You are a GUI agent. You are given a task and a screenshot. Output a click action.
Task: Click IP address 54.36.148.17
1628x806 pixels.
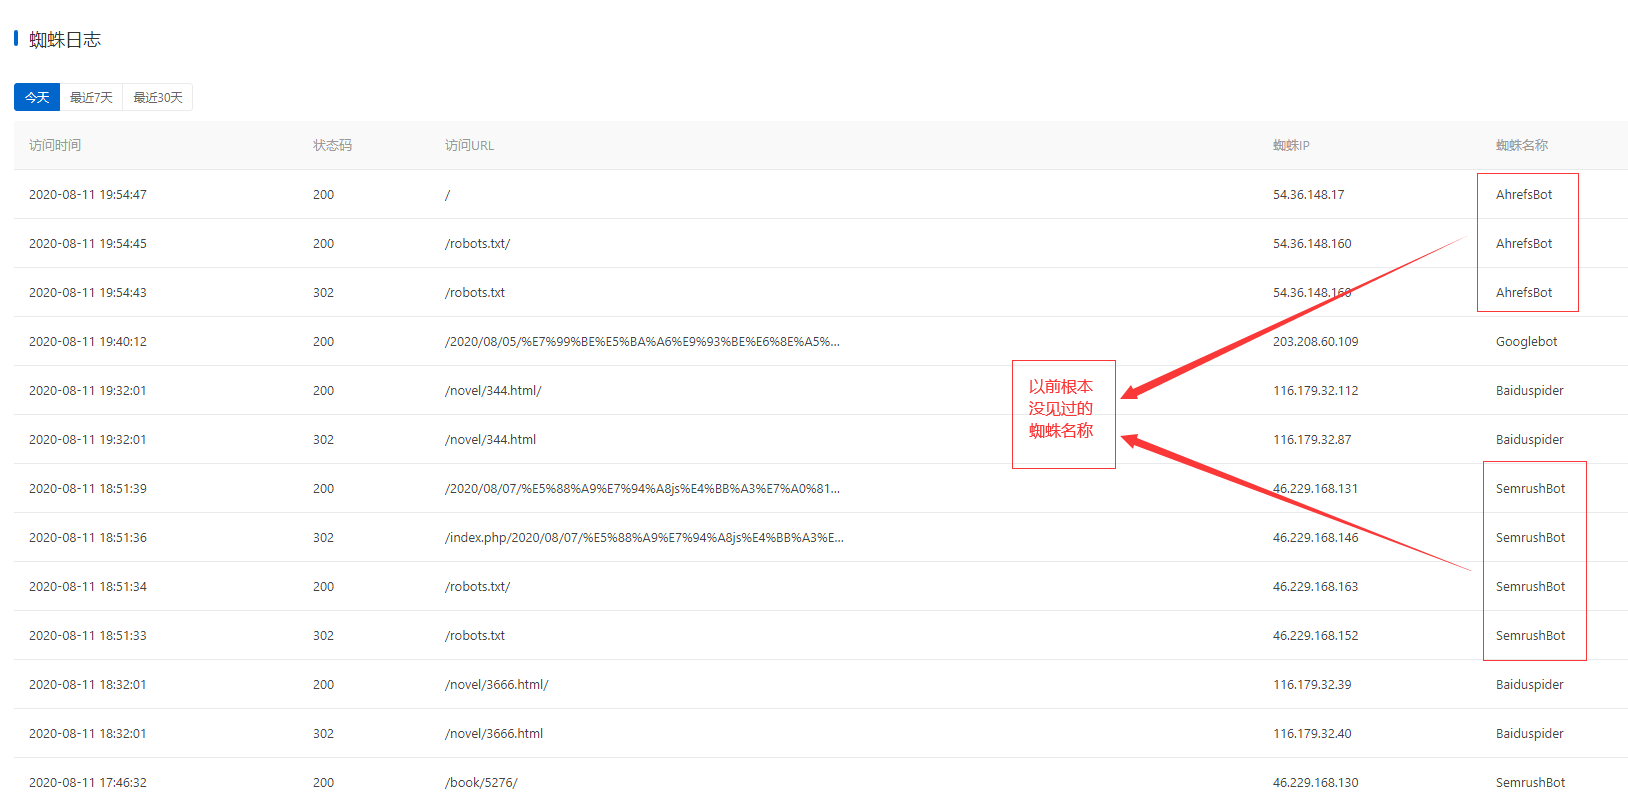1308,194
